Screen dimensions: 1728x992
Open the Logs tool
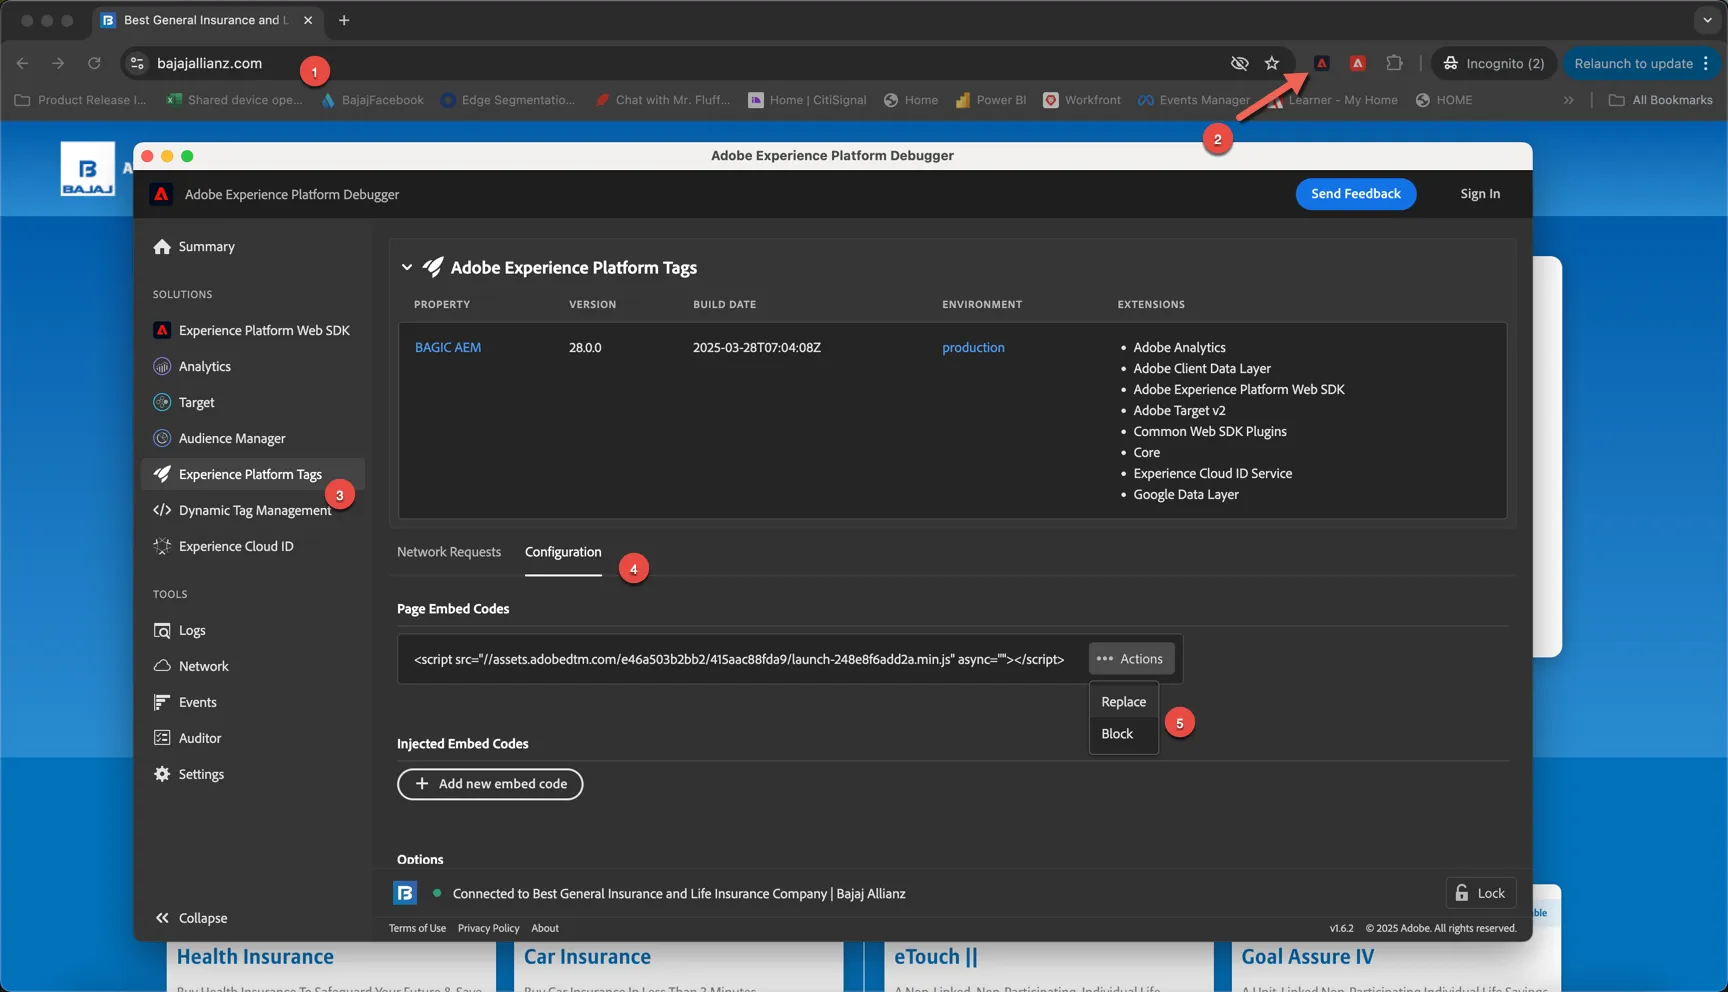(180, 631)
